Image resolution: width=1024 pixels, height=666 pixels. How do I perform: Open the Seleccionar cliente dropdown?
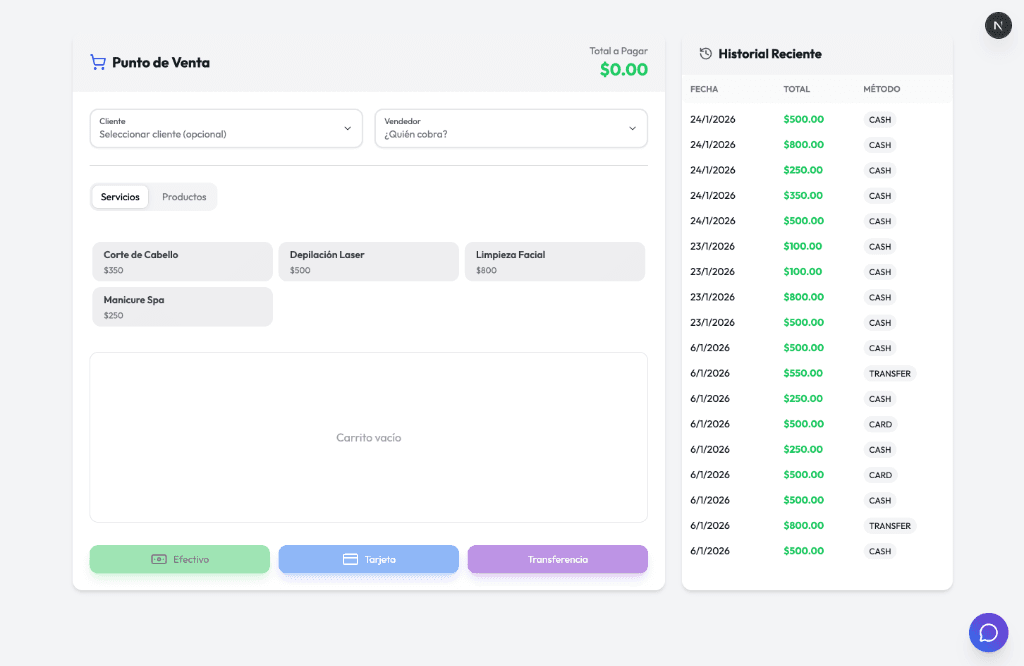pos(225,128)
